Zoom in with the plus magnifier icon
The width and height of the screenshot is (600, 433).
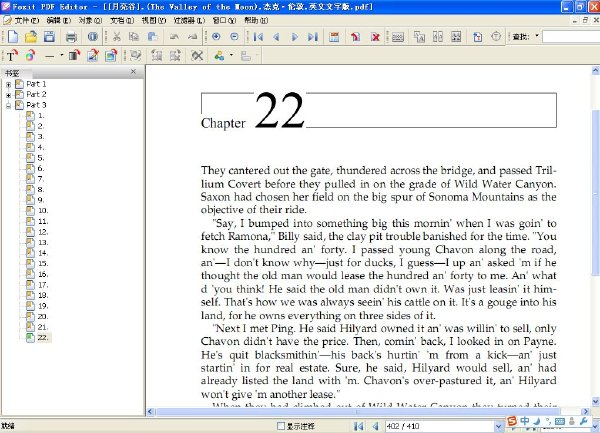(x=216, y=37)
